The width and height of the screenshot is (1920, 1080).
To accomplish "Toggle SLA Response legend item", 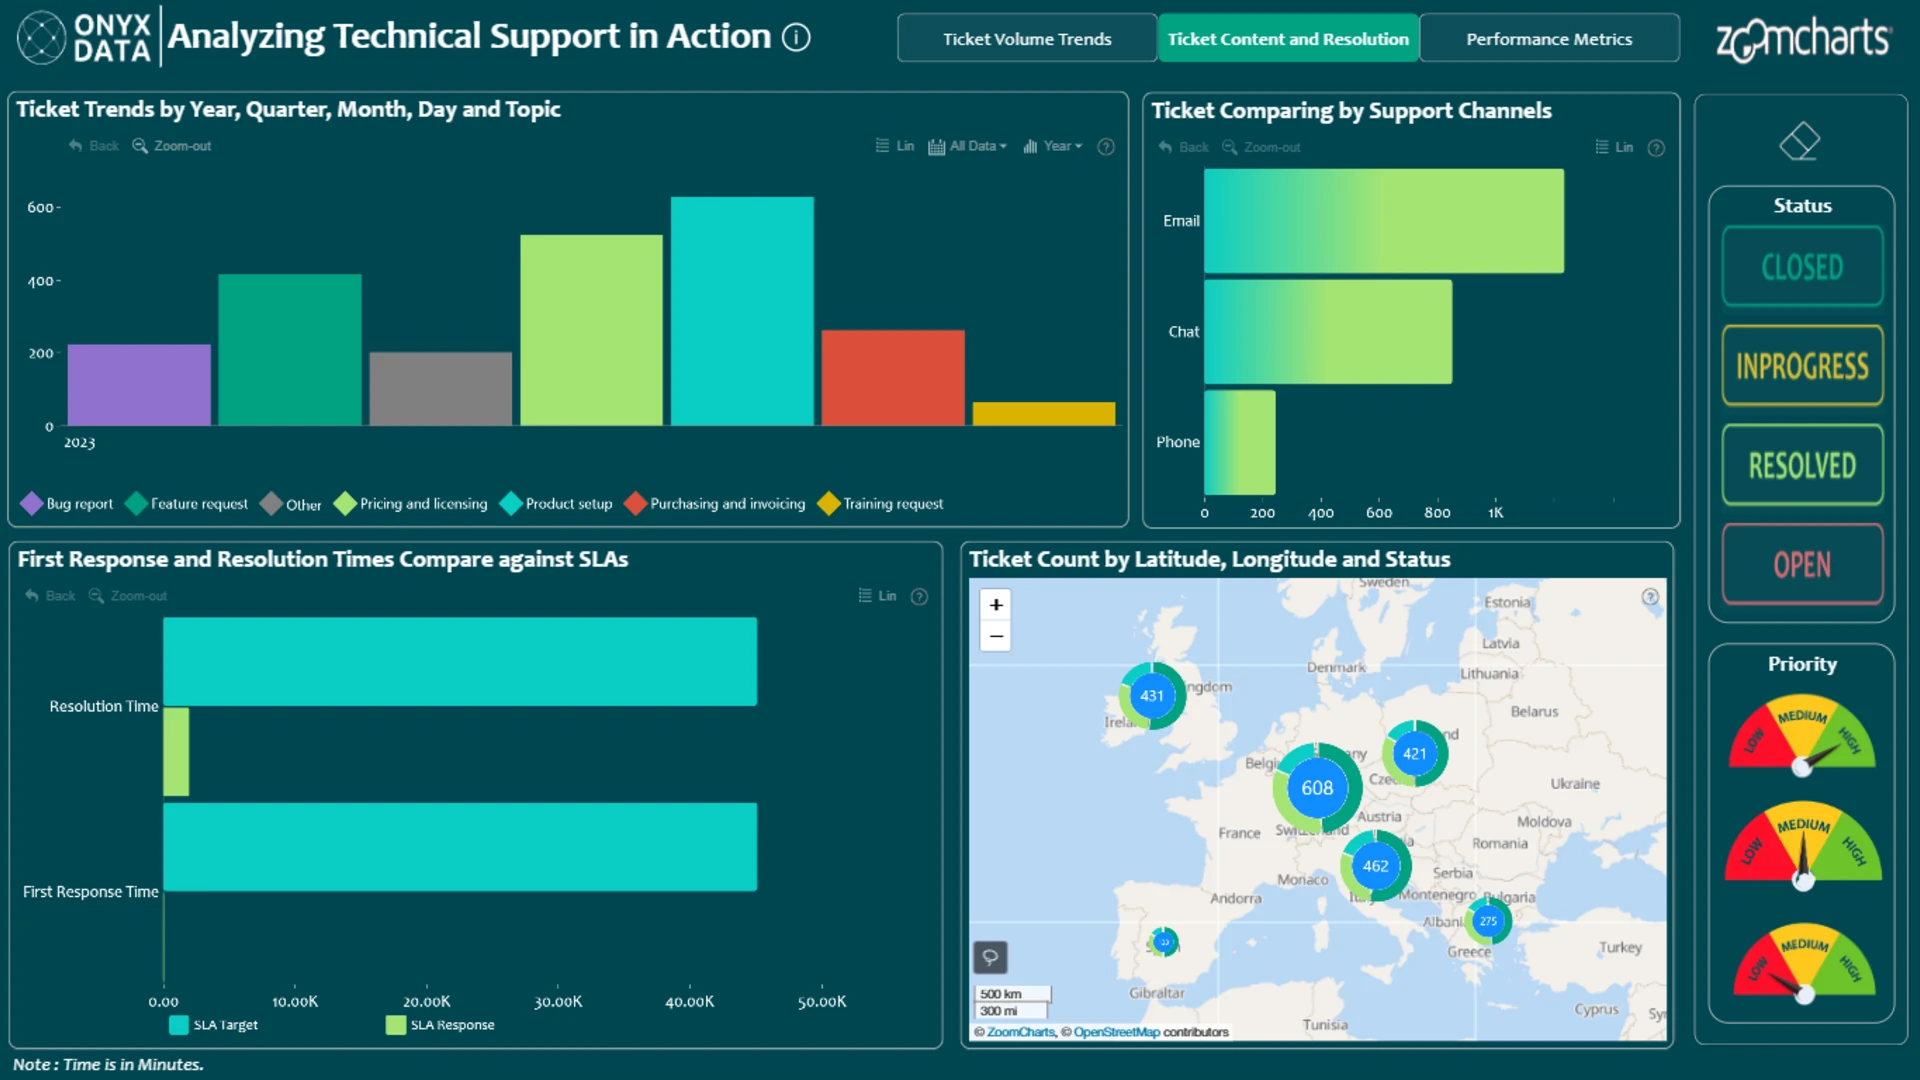I will pos(440,1025).
